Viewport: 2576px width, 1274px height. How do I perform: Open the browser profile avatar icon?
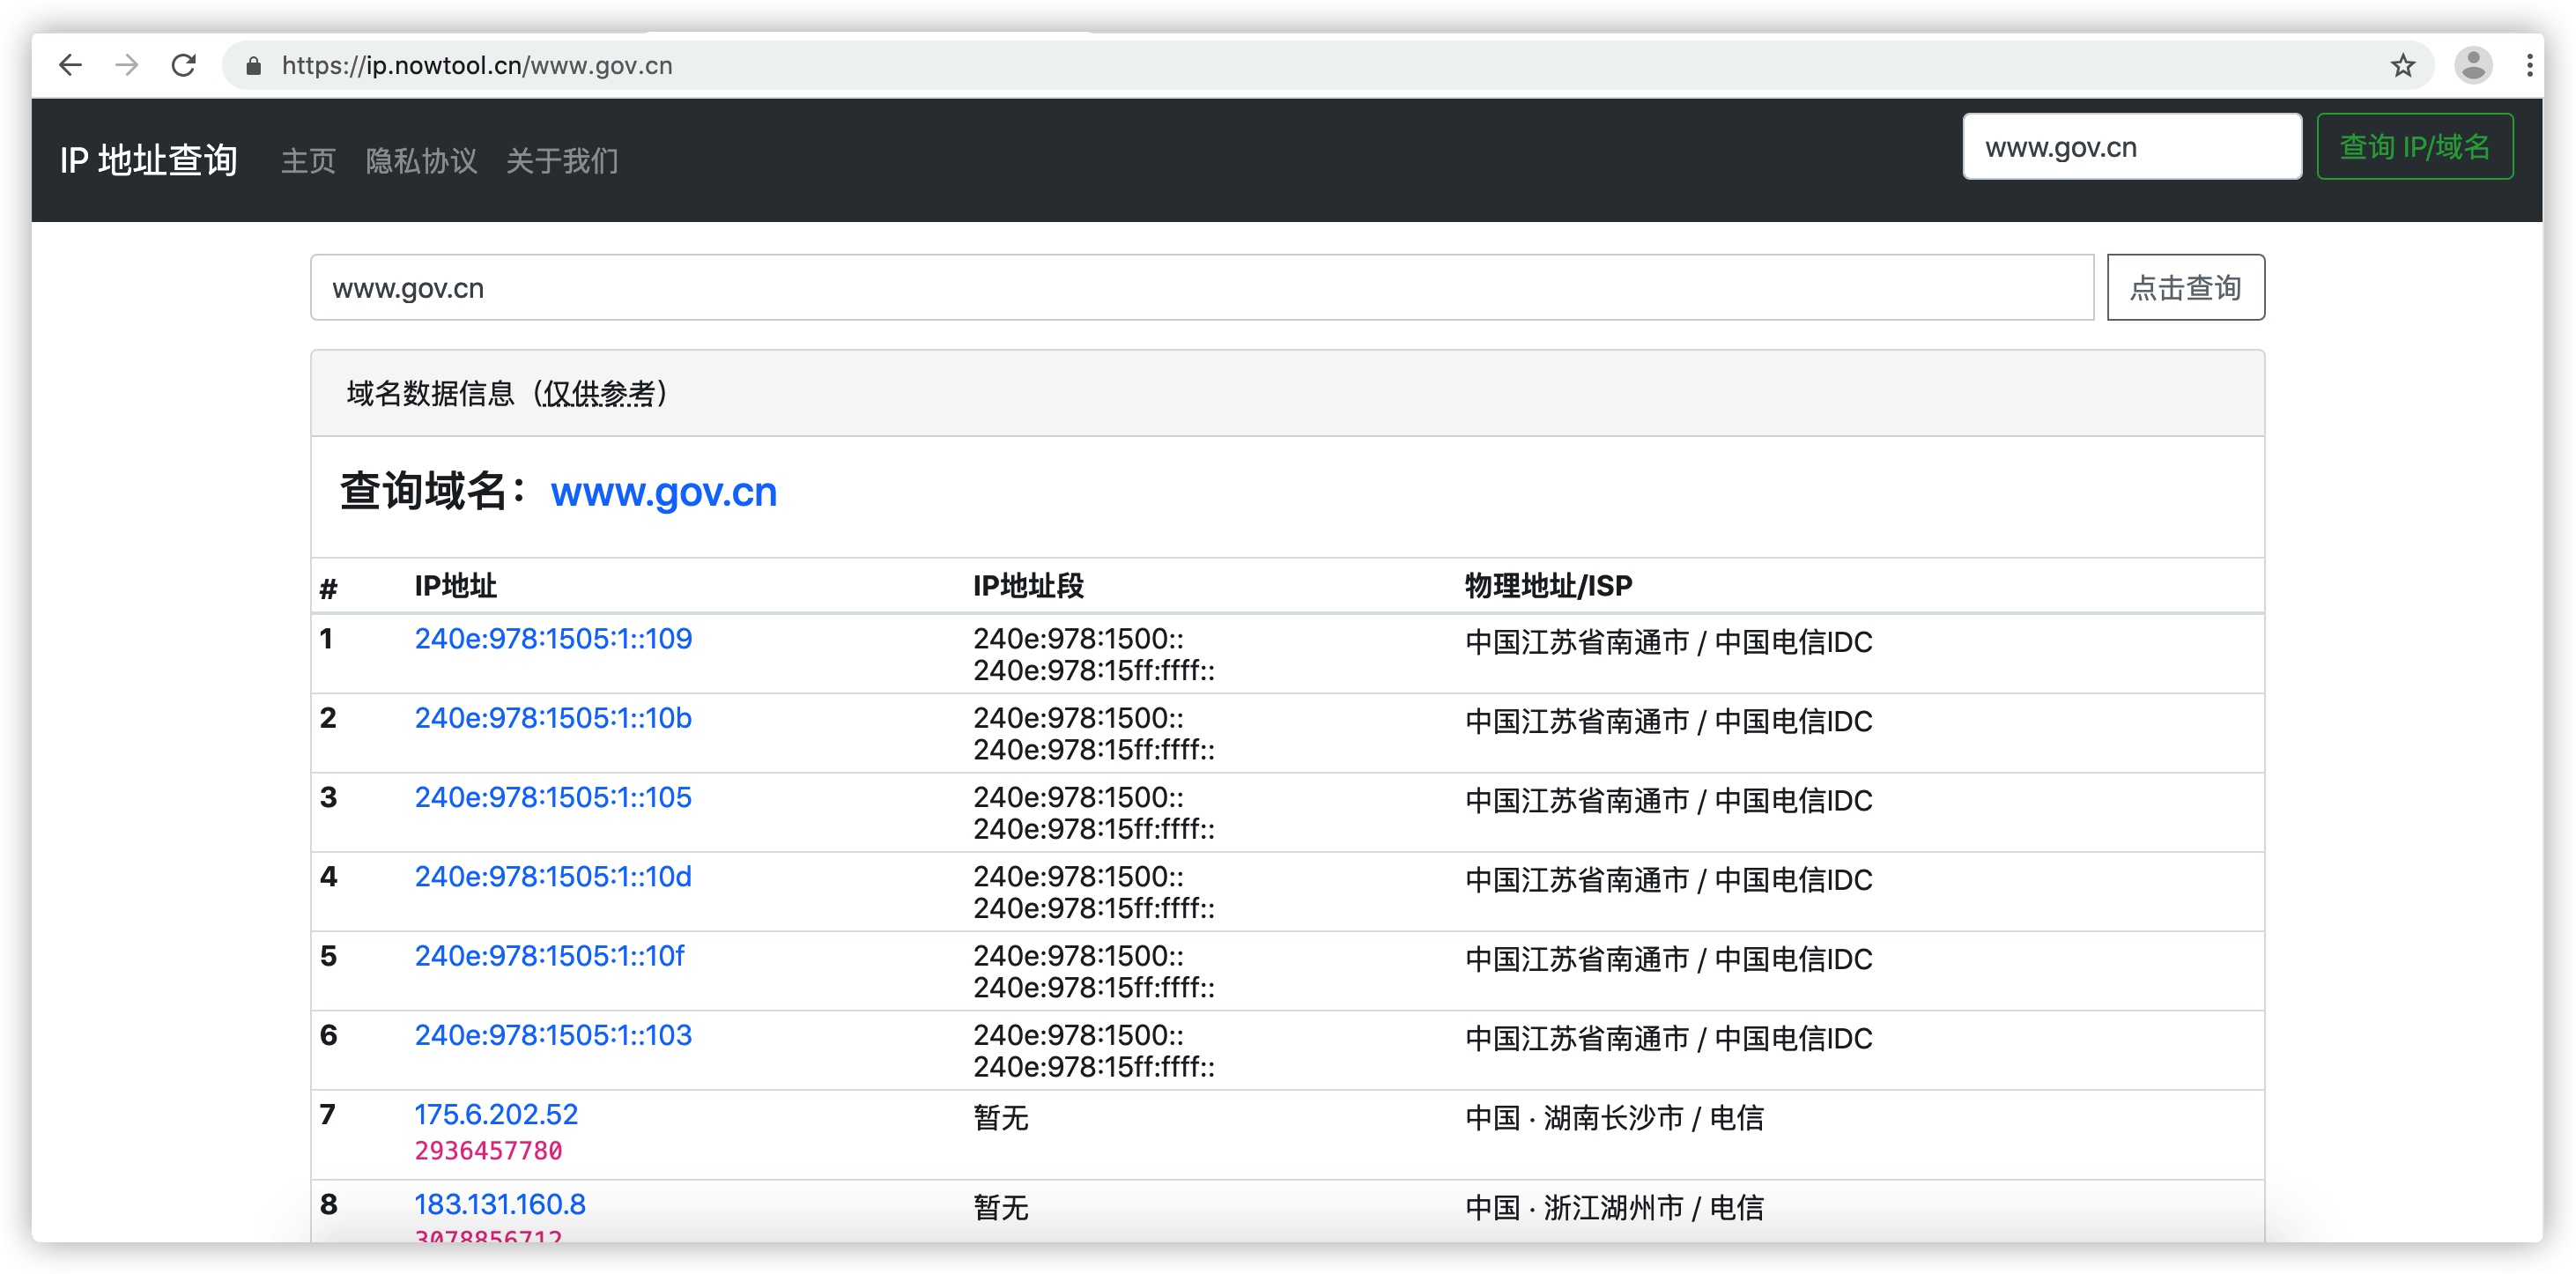(2471, 65)
